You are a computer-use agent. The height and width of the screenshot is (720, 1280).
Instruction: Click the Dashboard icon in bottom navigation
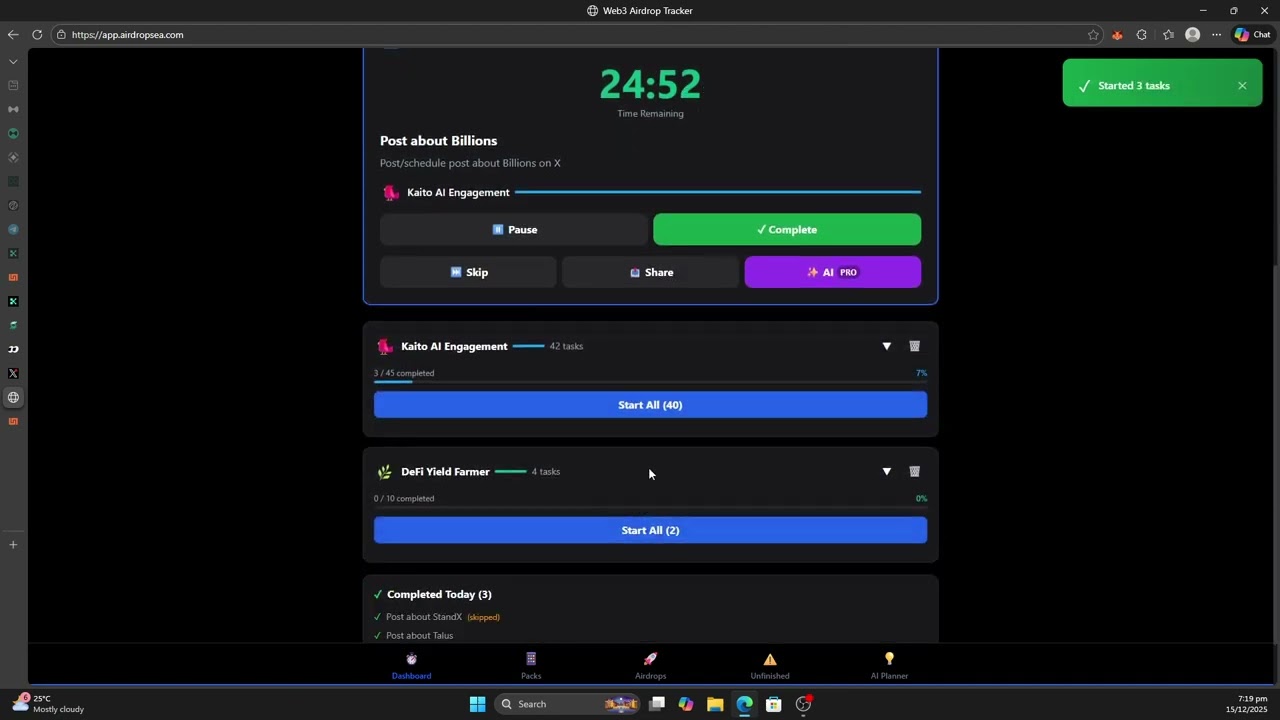(411, 659)
